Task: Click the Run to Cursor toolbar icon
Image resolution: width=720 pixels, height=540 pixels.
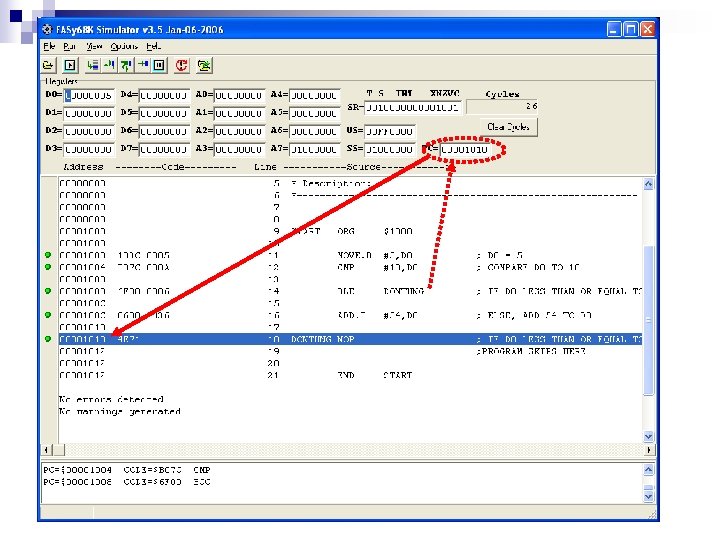Action: click(x=93, y=65)
